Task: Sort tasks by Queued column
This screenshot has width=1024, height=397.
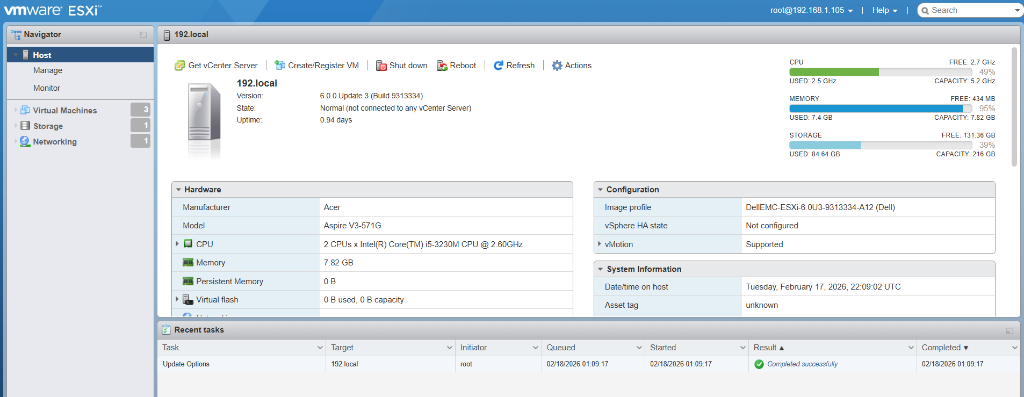Action: [561, 347]
